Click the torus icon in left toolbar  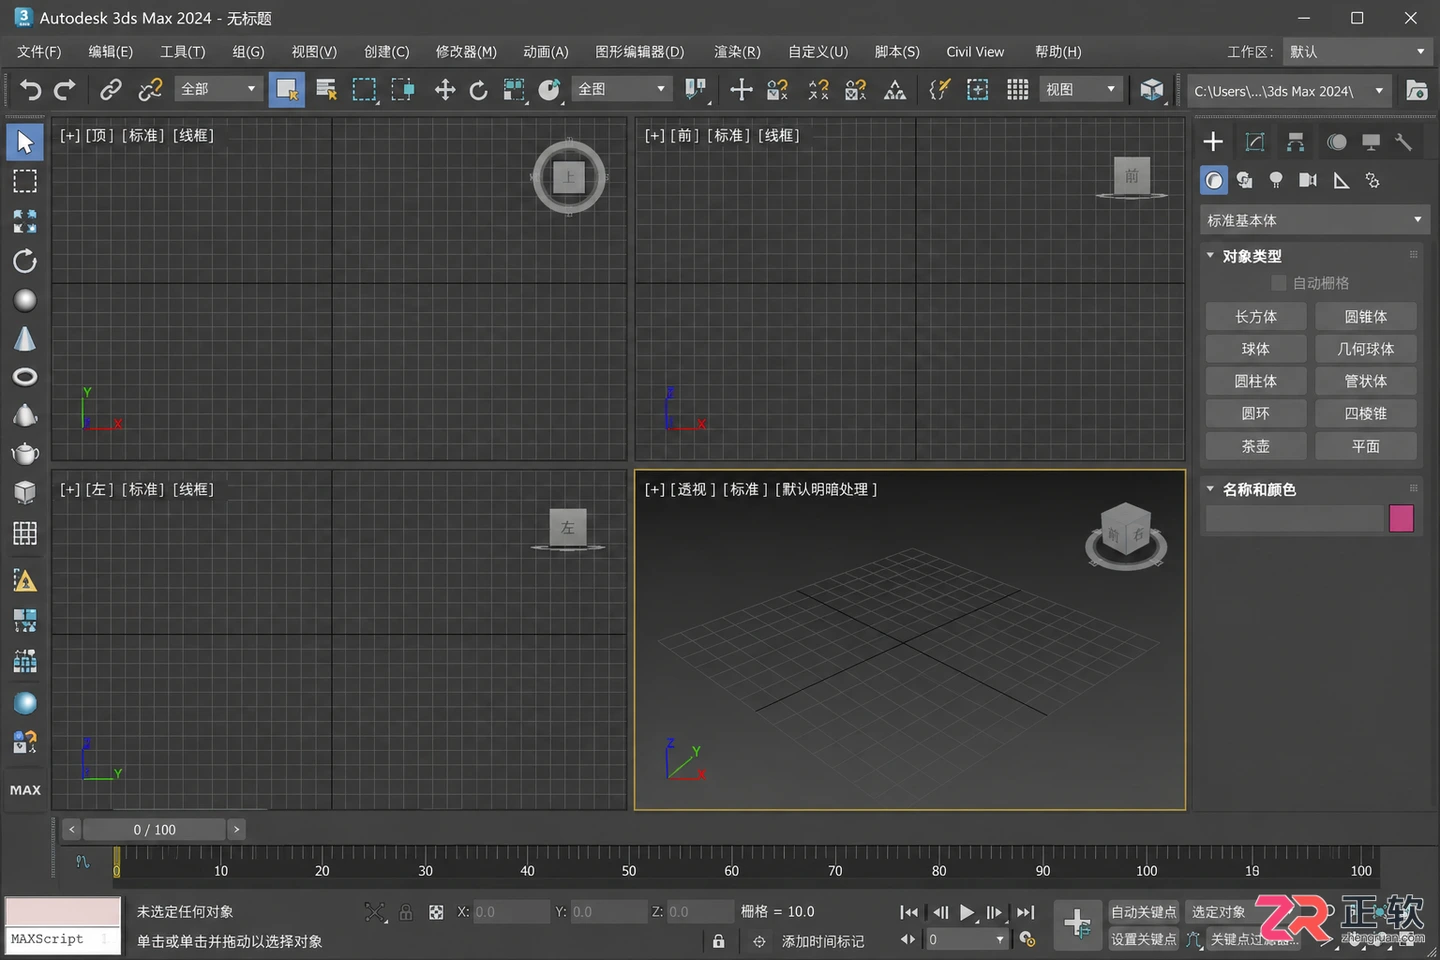tap(25, 377)
